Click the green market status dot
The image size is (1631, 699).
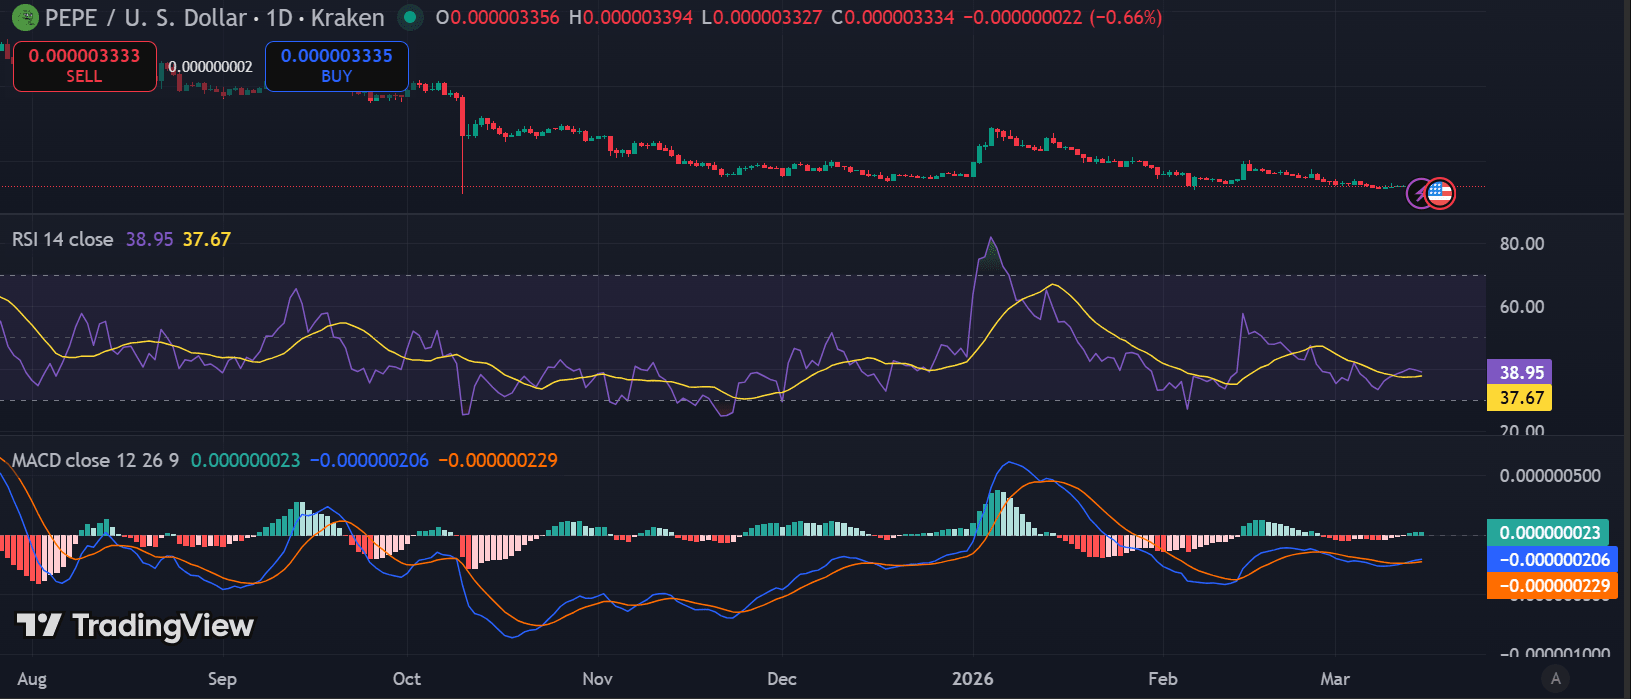click(x=409, y=17)
